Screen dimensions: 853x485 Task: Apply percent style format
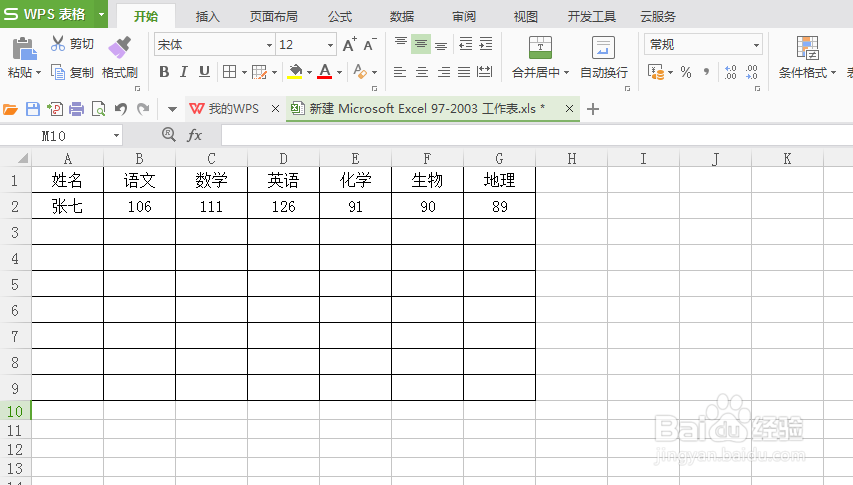coord(686,72)
